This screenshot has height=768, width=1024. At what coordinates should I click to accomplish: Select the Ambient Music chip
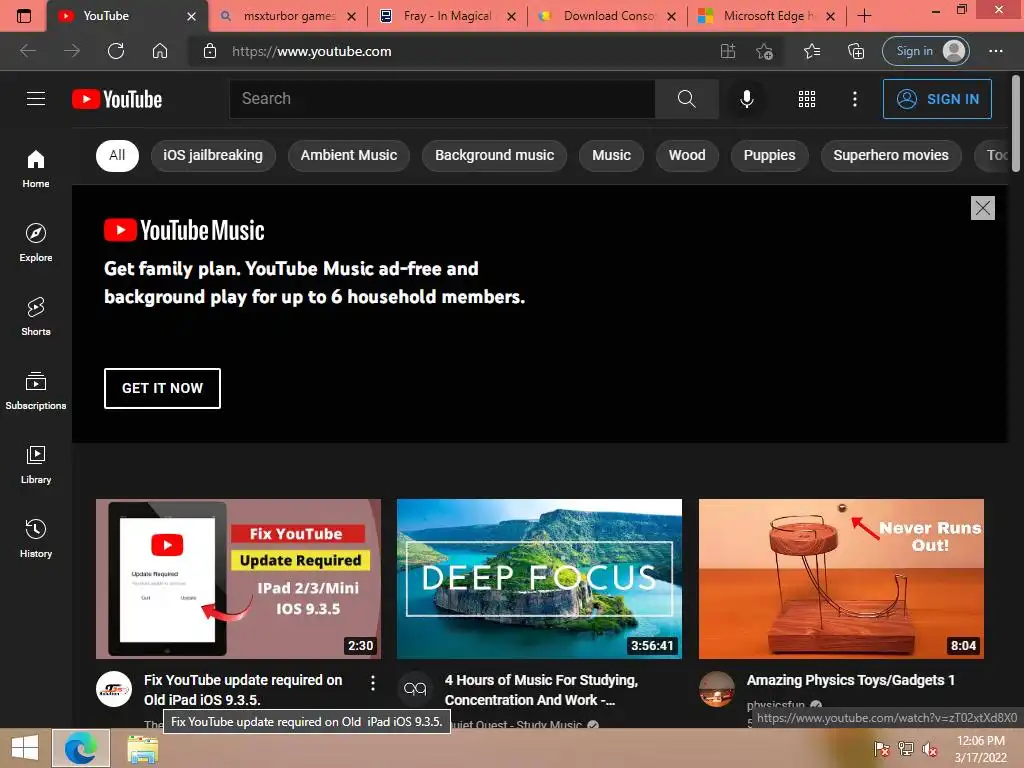pyautogui.click(x=349, y=155)
